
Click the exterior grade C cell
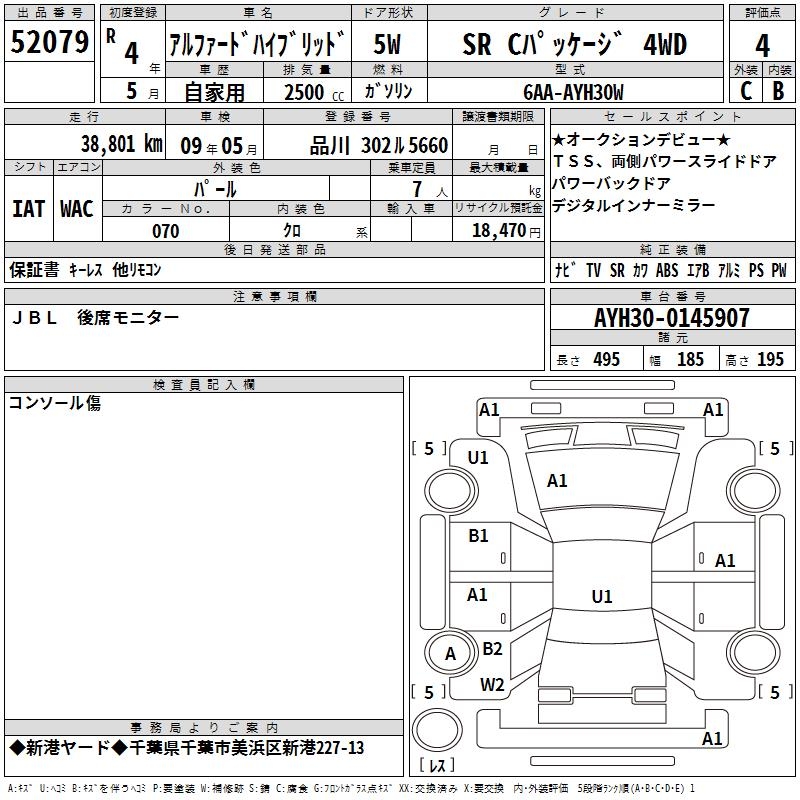[746, 90]
